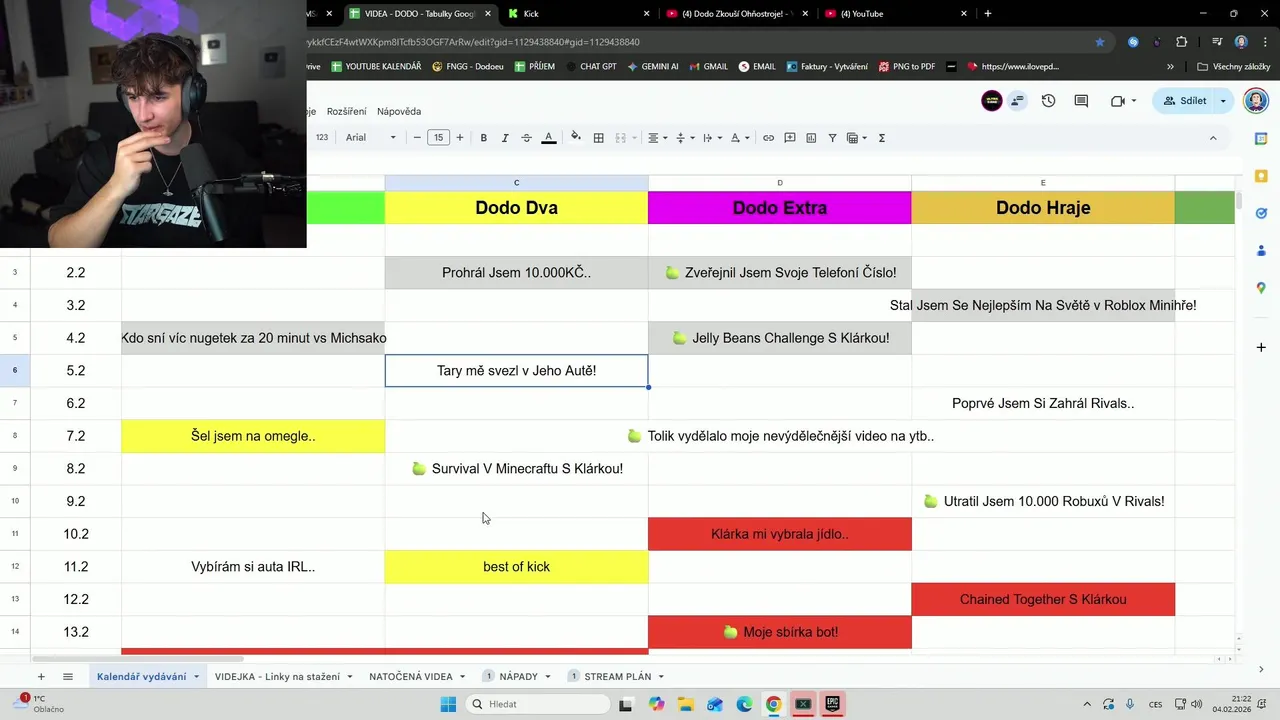Switch to VIDEJKA - Linky na stažení sheet
This screenshot has width=1280, height=720.
tap(277, 677)
